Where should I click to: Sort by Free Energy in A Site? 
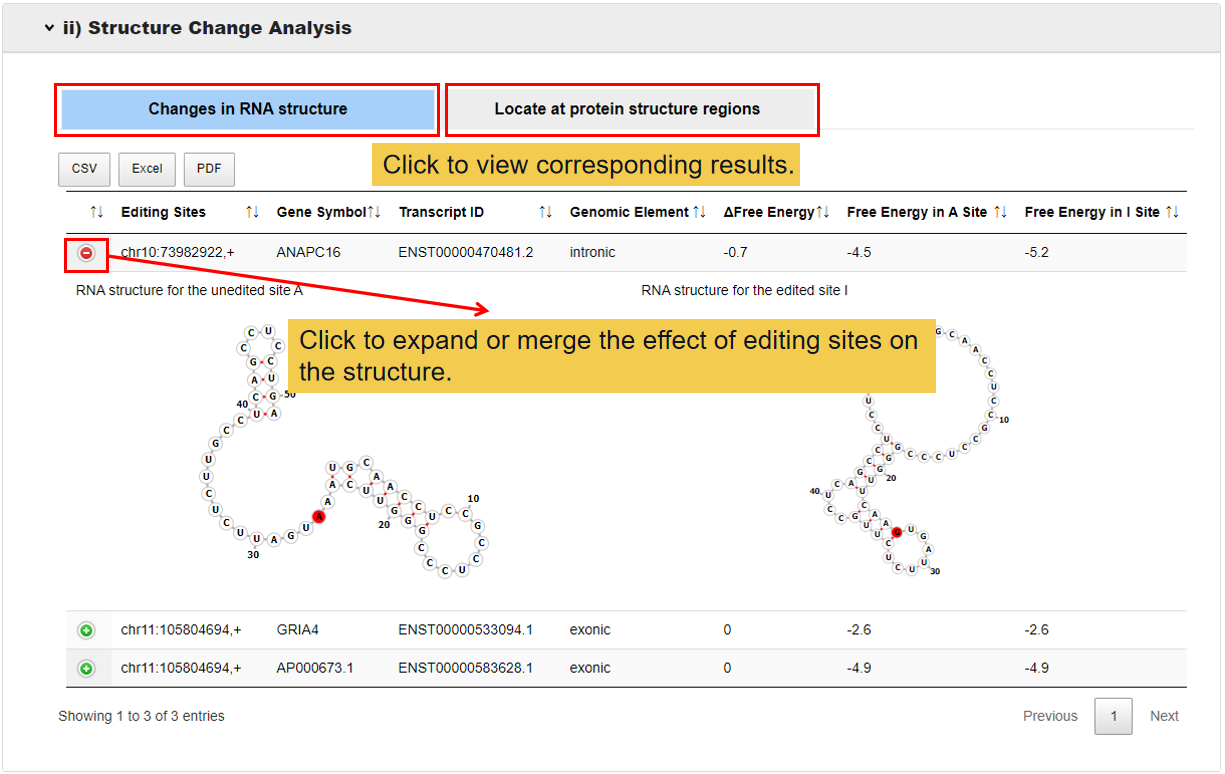[x=1001, y=212]
